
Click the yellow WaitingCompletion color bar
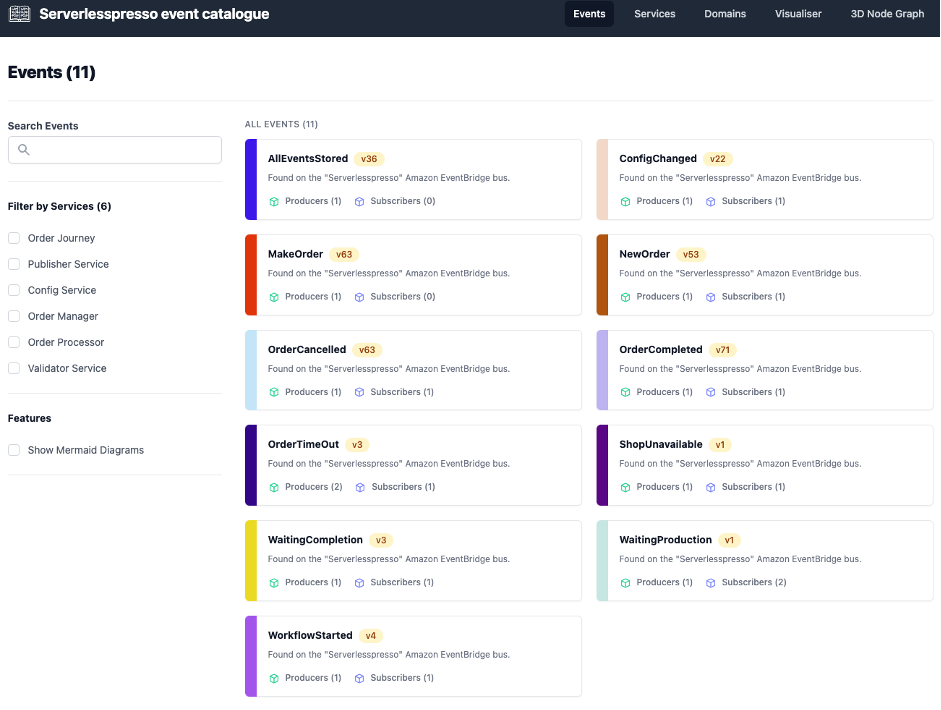[x=251, y=561]
